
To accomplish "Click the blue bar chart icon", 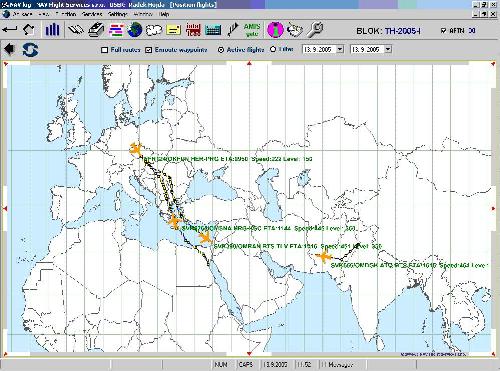I will point(52,30).
